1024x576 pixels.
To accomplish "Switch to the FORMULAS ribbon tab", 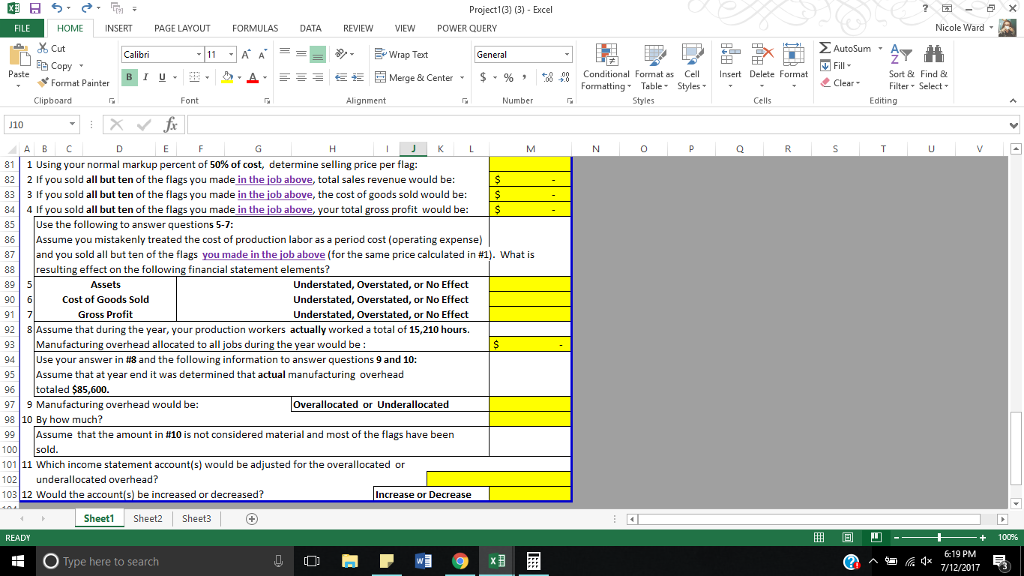I will (254, 28).
